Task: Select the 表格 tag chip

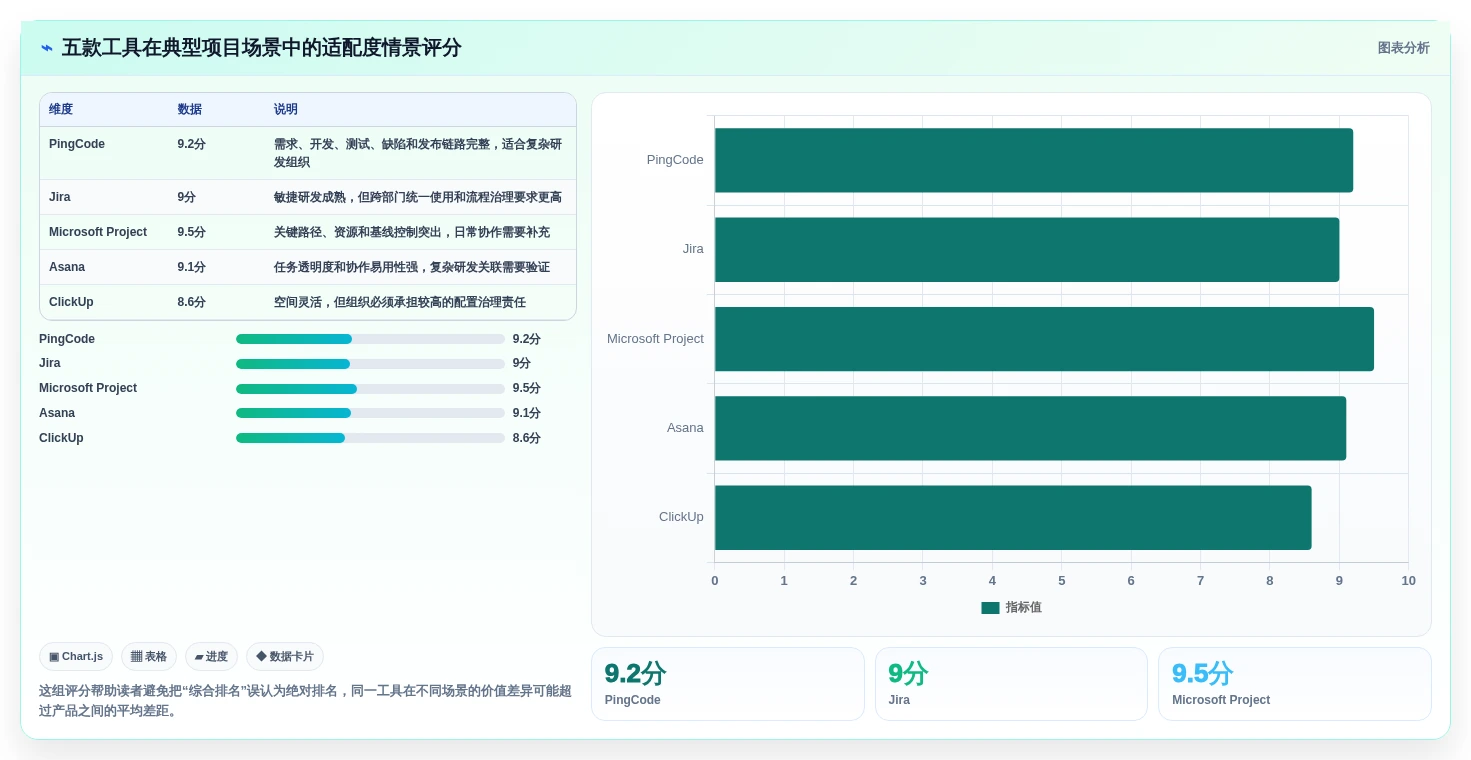Action: pyautogui.click(x=149, y=657)
